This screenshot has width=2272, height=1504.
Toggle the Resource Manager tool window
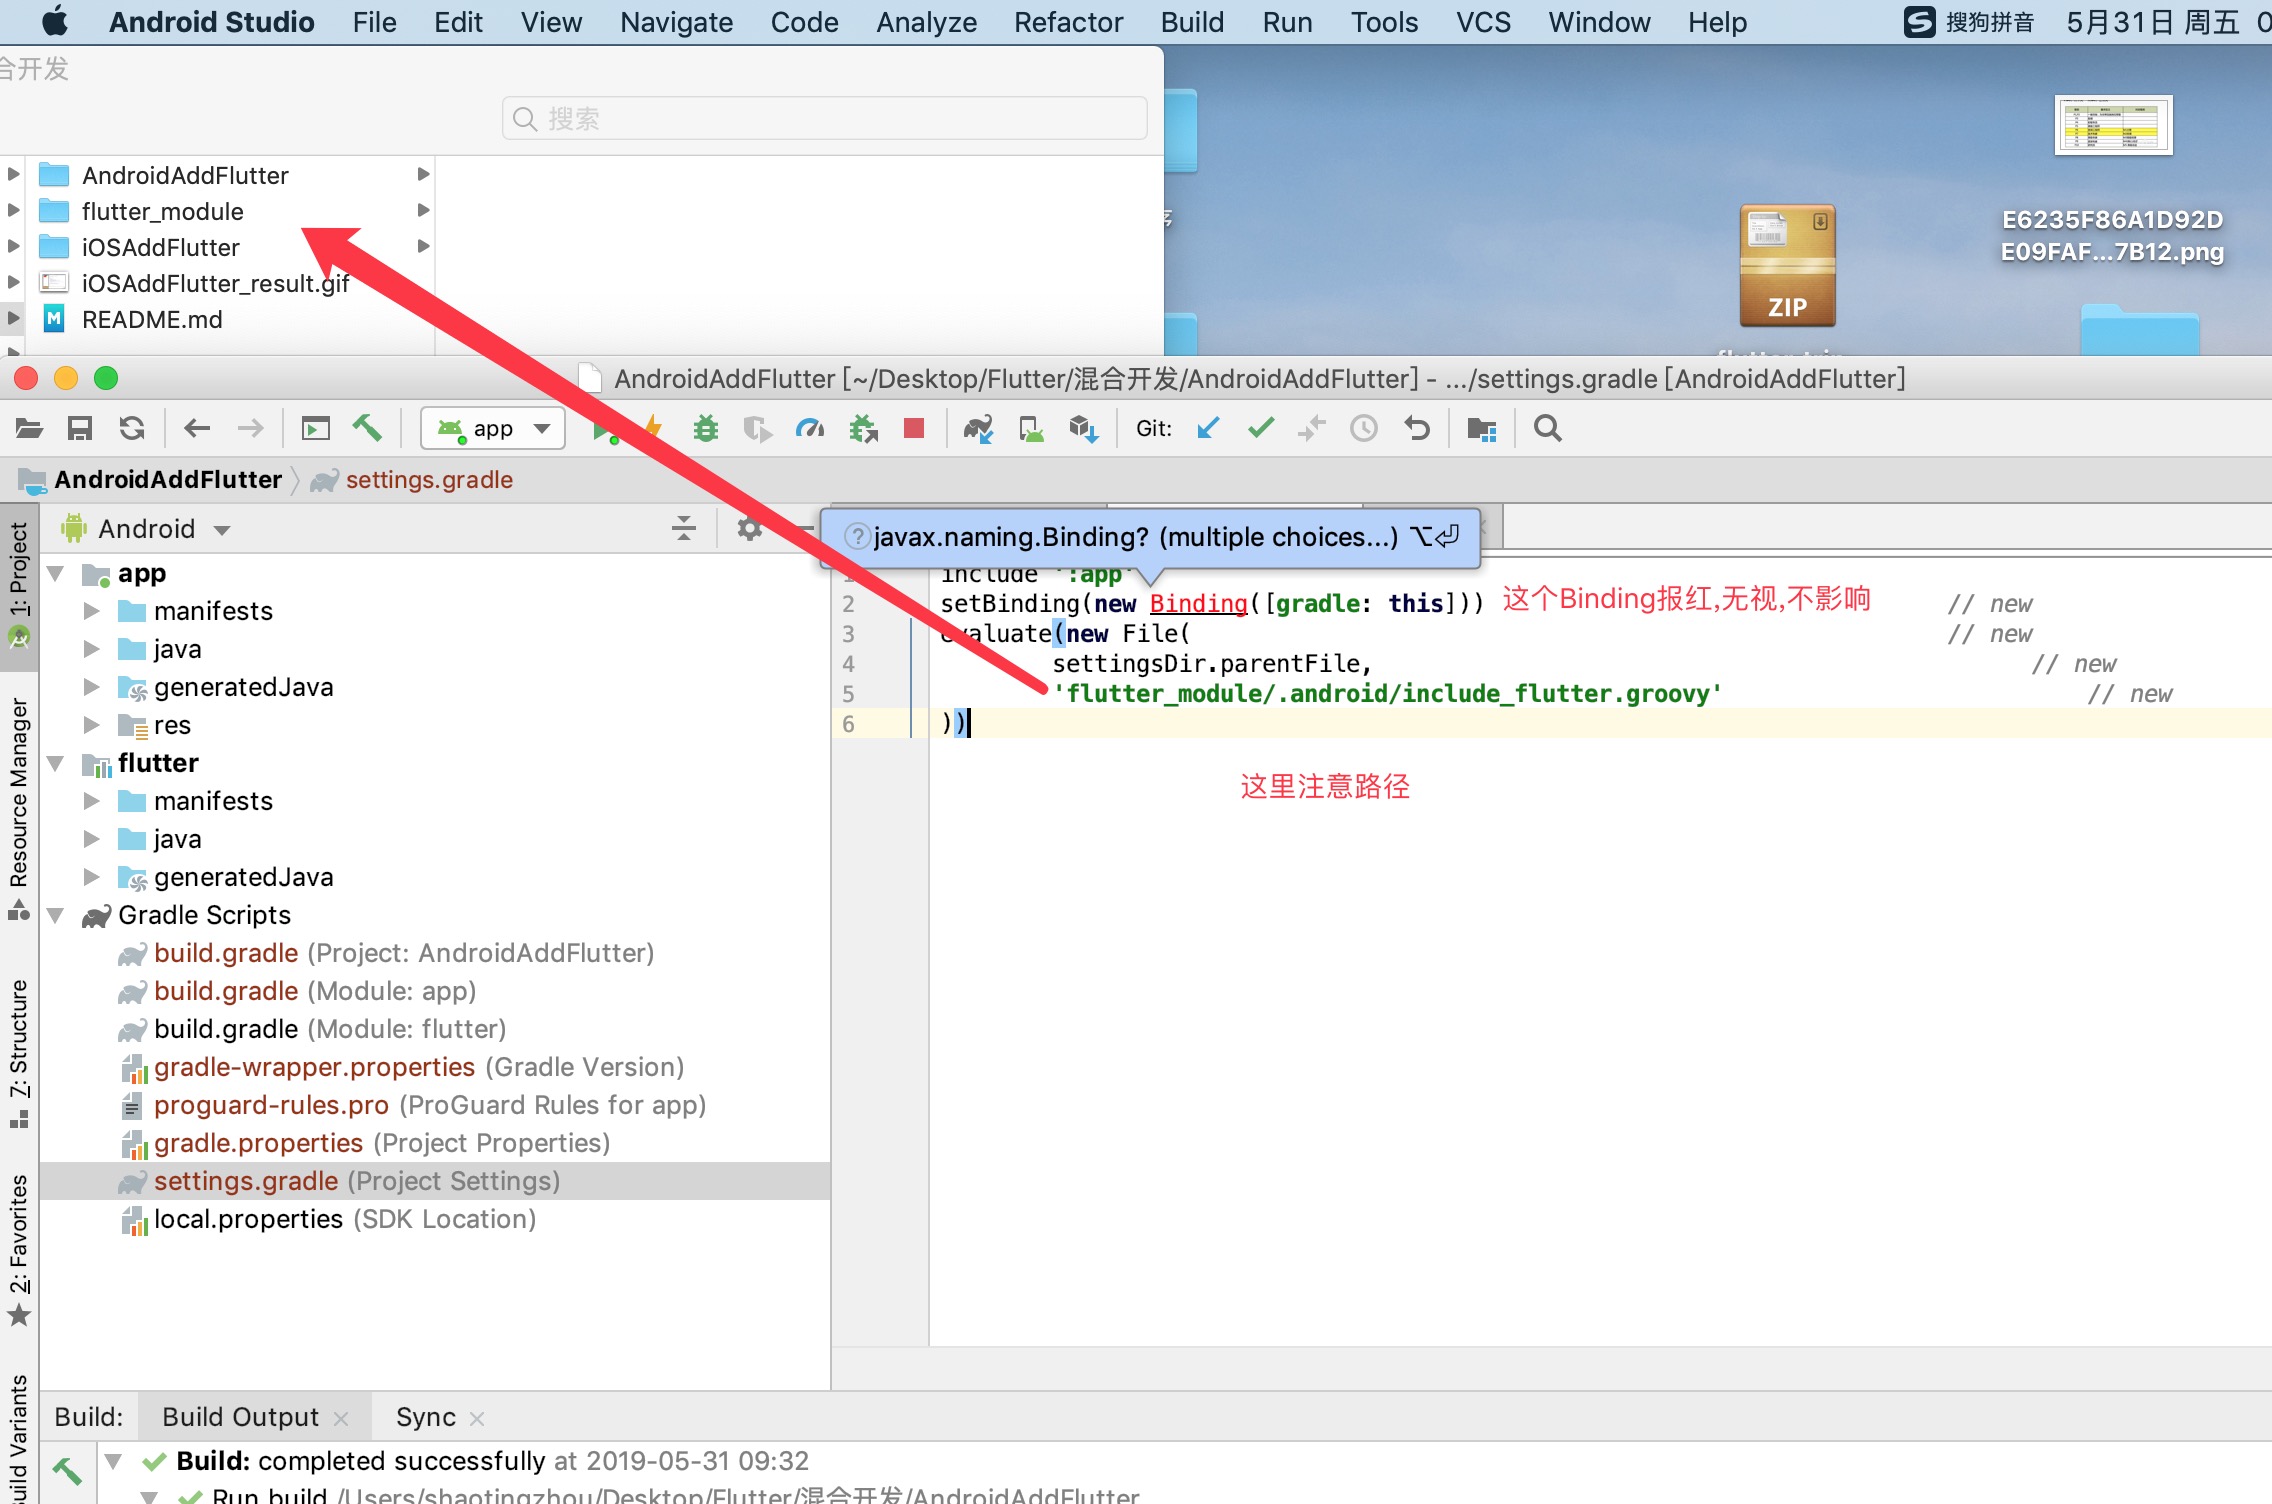coord(19,807)
